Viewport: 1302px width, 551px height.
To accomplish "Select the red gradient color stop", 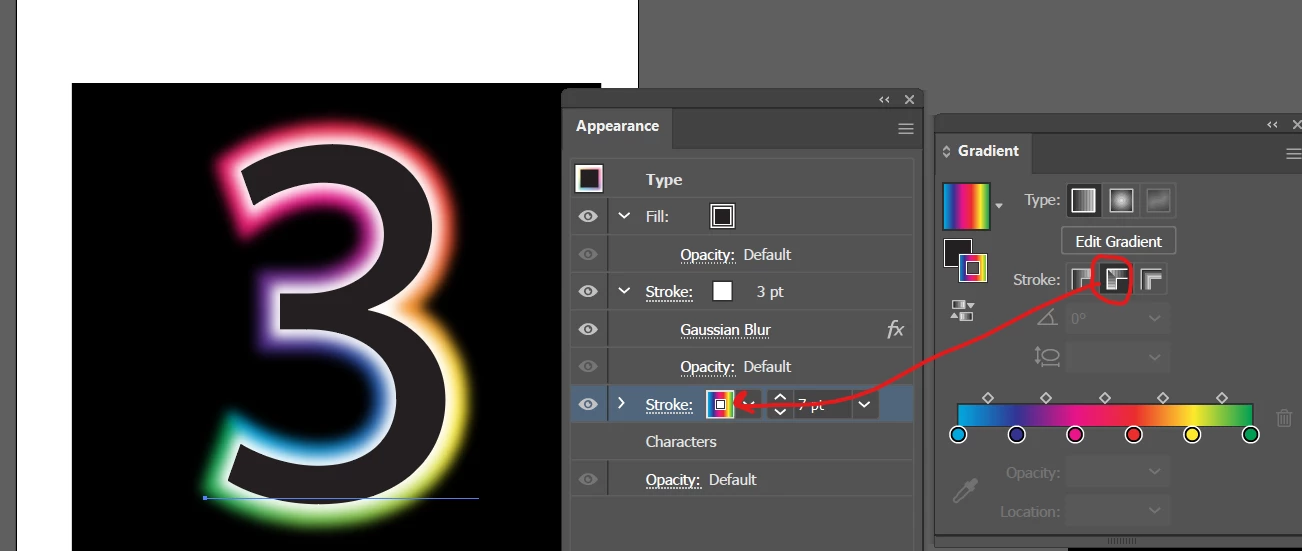I will click(x=1133, y=434).
